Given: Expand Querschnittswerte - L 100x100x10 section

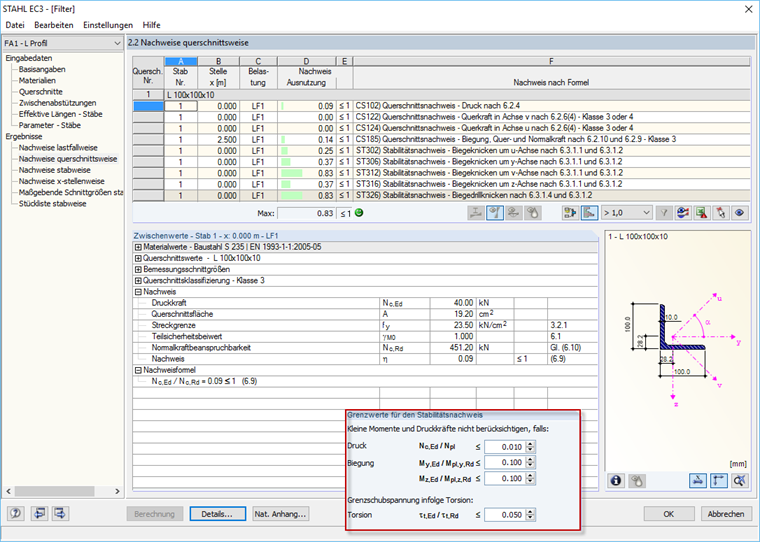Looking at the screenshot, I should coord(138,258).
